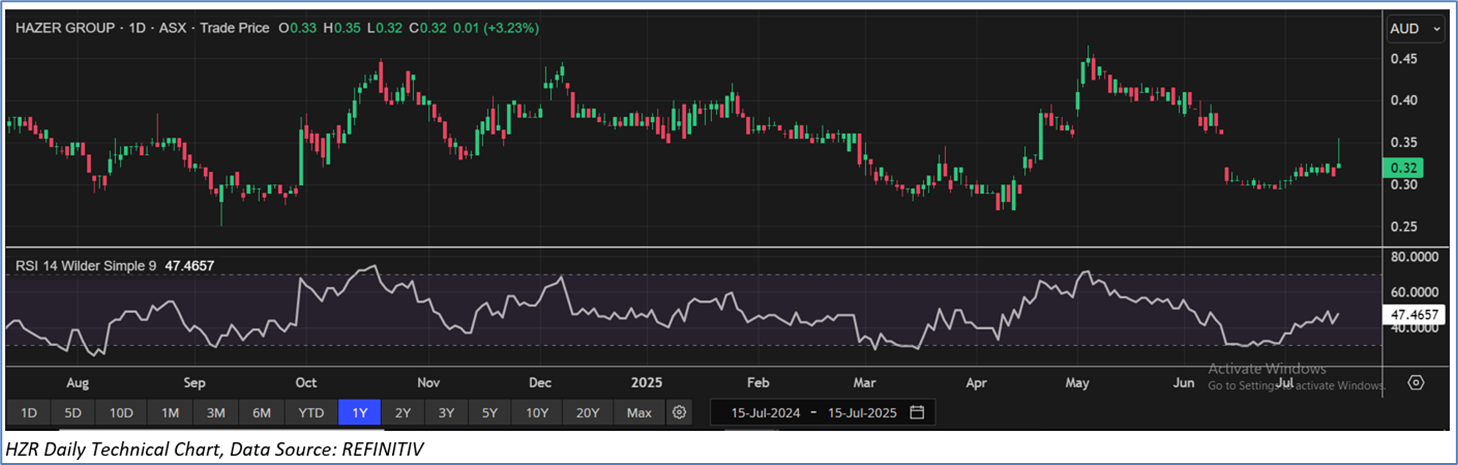The image size is (1458, 465).
Task: Click the hexagon chart settings icon
Action: [x=1415, y=383]
